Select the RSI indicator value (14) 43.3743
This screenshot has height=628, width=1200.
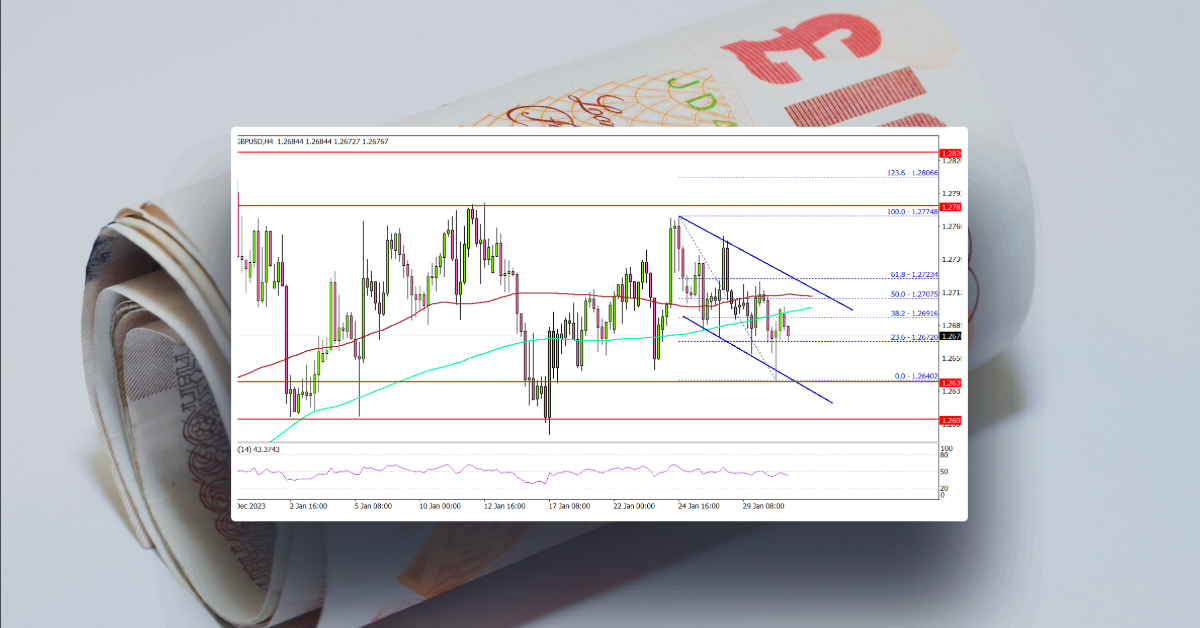258,449
